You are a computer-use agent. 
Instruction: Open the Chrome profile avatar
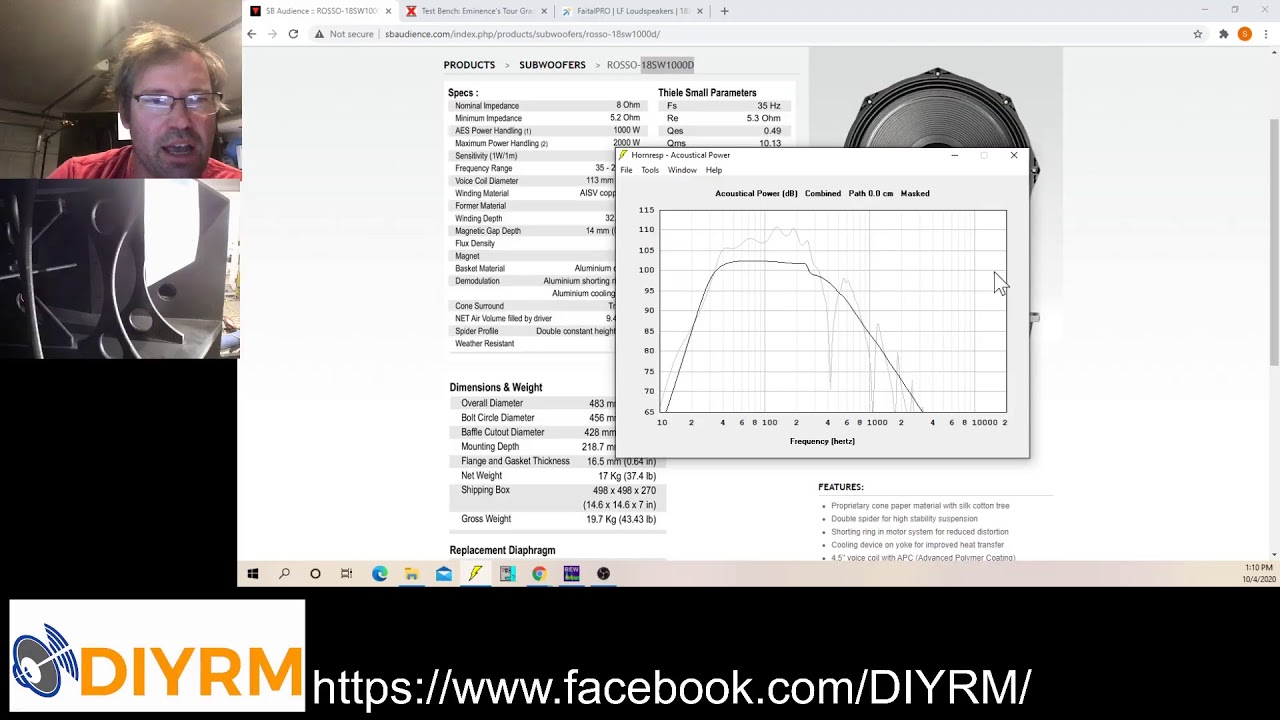point(1244,34)
